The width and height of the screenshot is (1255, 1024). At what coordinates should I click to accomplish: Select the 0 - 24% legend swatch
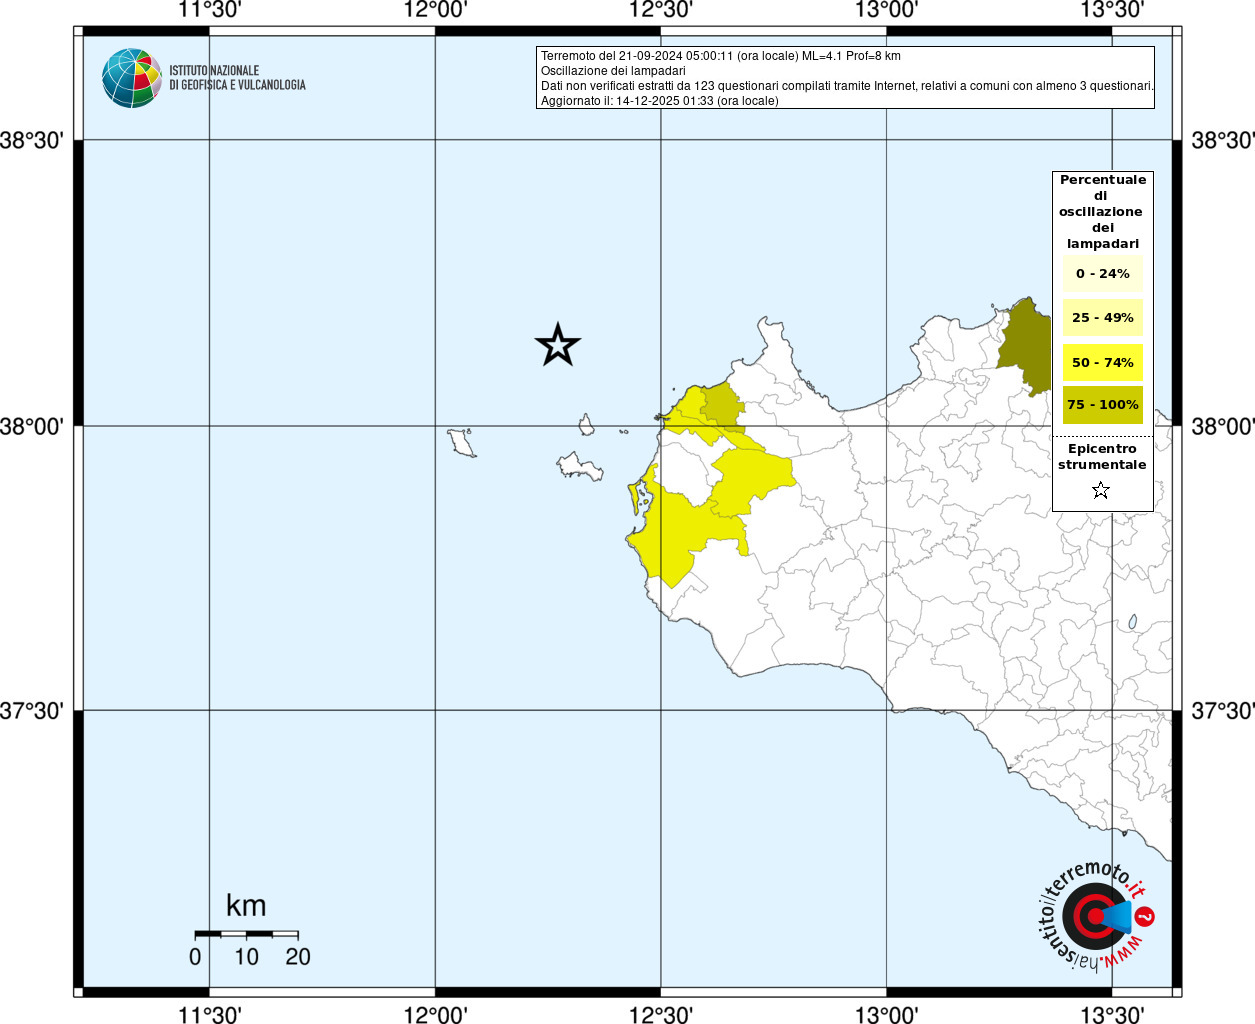pos(1103,274)
